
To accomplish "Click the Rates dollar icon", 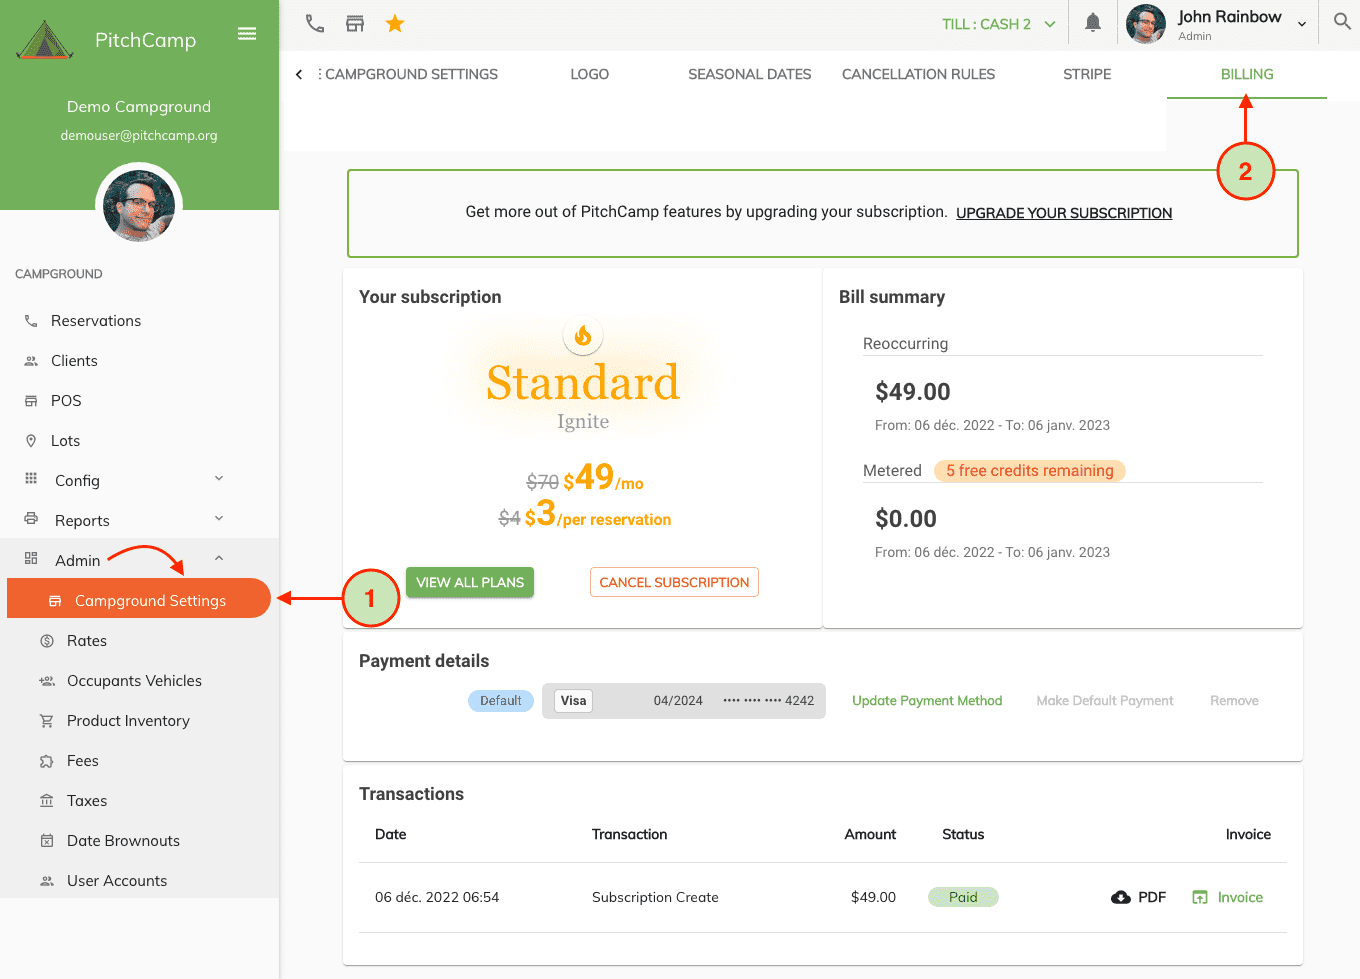I will (47, 641).
